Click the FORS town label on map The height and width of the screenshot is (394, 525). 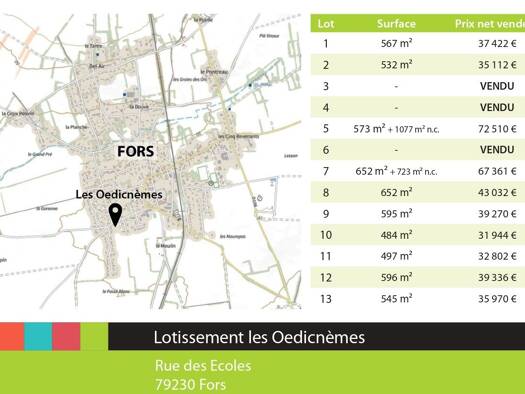point(136,151)
